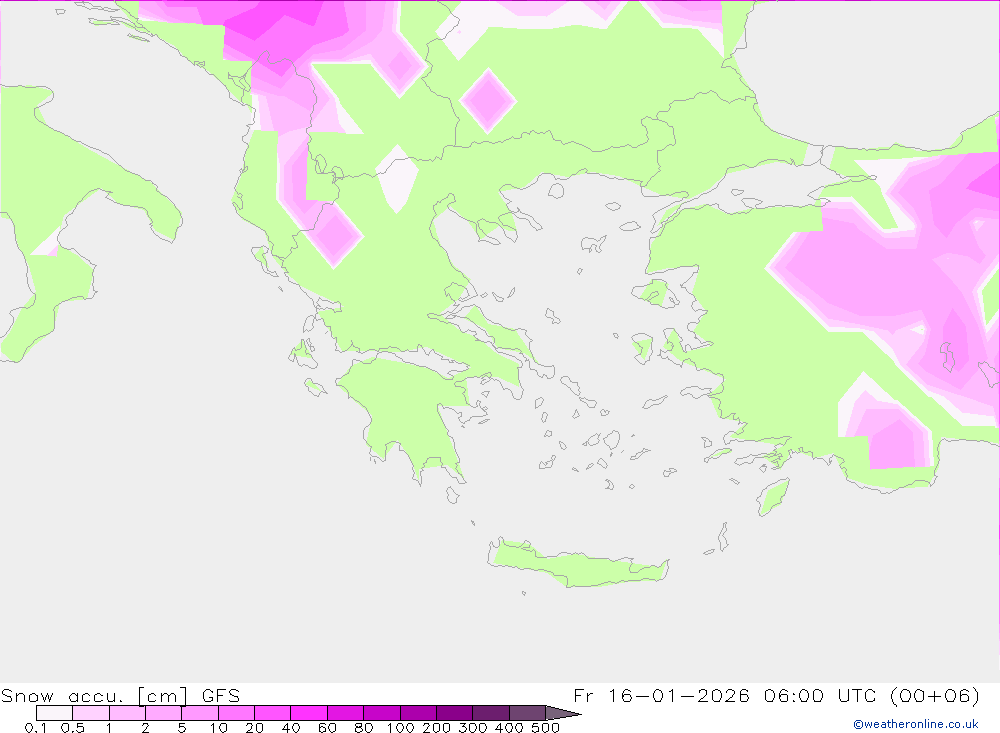Click the "500" legend value
The width and height of the screenshot is (1000, 733).
point(545,727)
